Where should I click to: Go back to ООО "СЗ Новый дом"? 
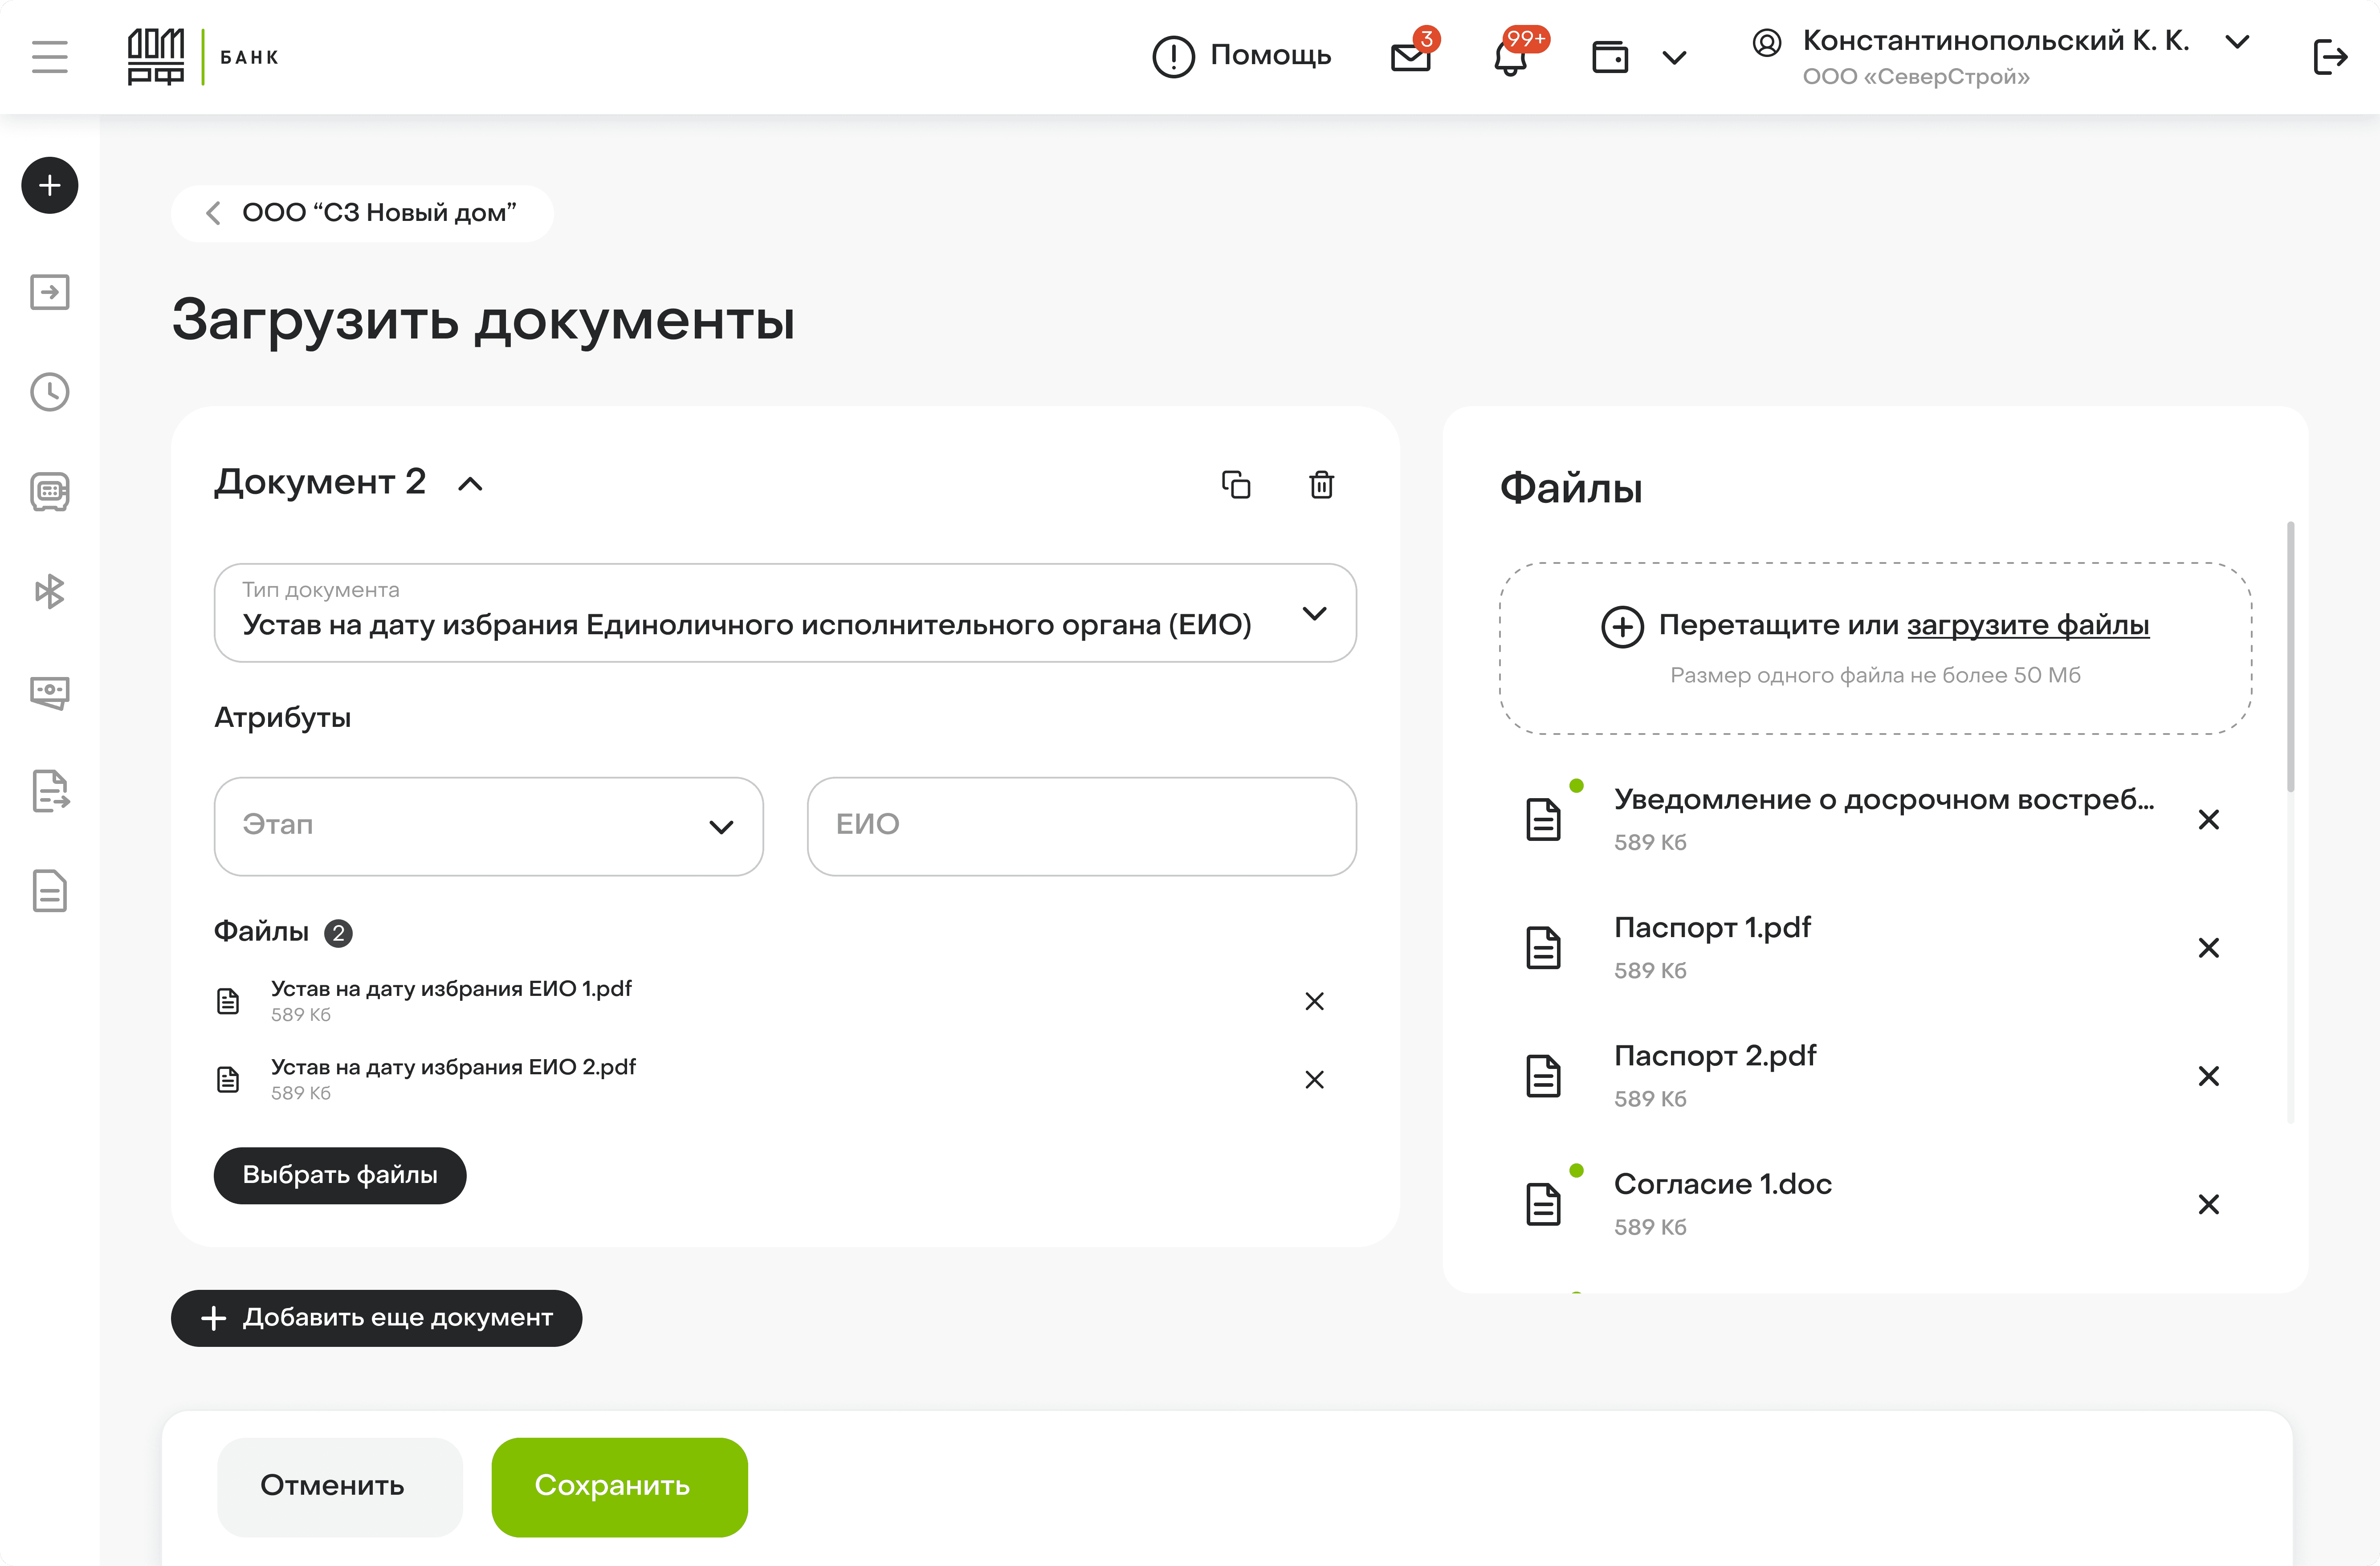point(362,213)
